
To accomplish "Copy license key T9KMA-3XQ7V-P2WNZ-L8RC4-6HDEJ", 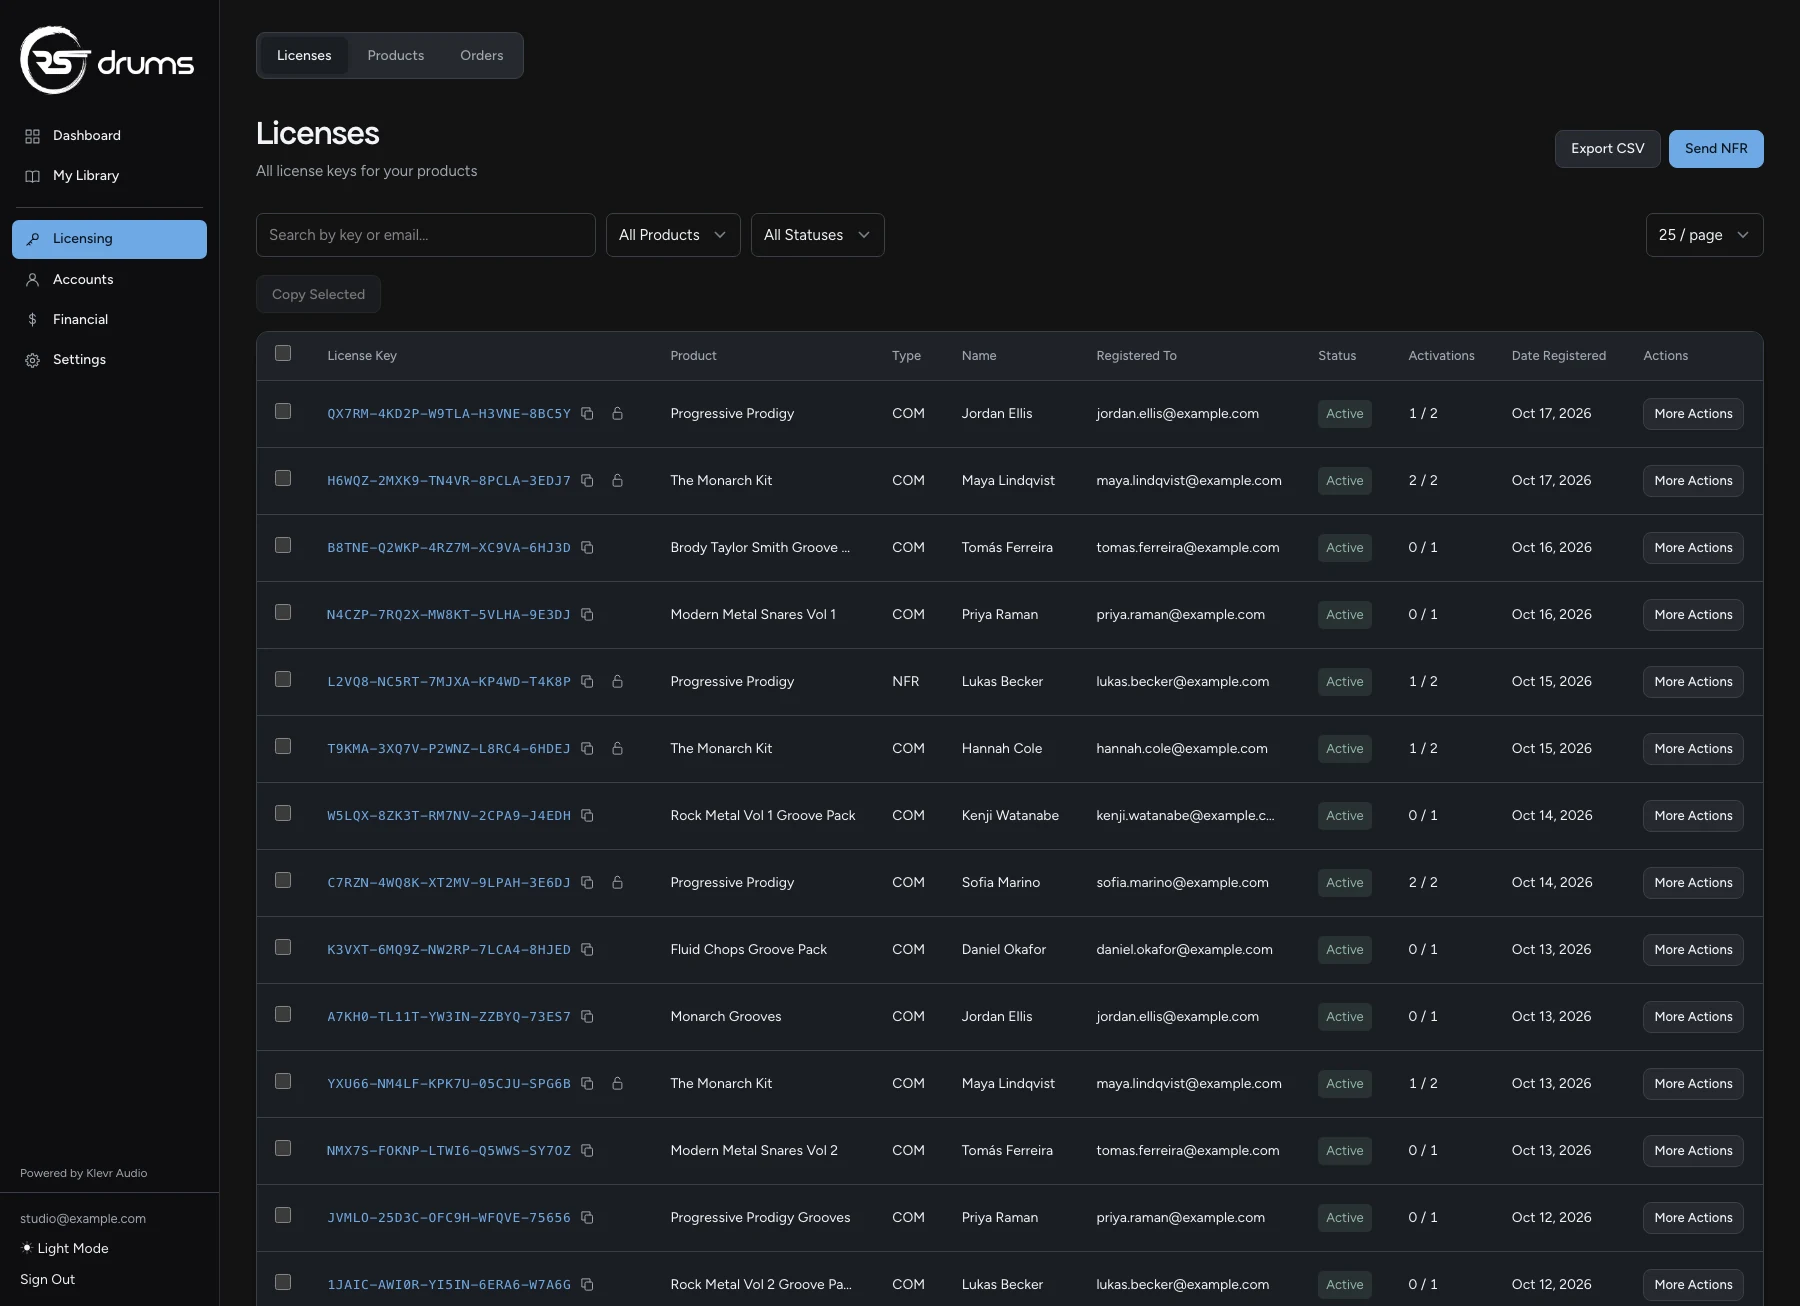I will coord(587,749).
